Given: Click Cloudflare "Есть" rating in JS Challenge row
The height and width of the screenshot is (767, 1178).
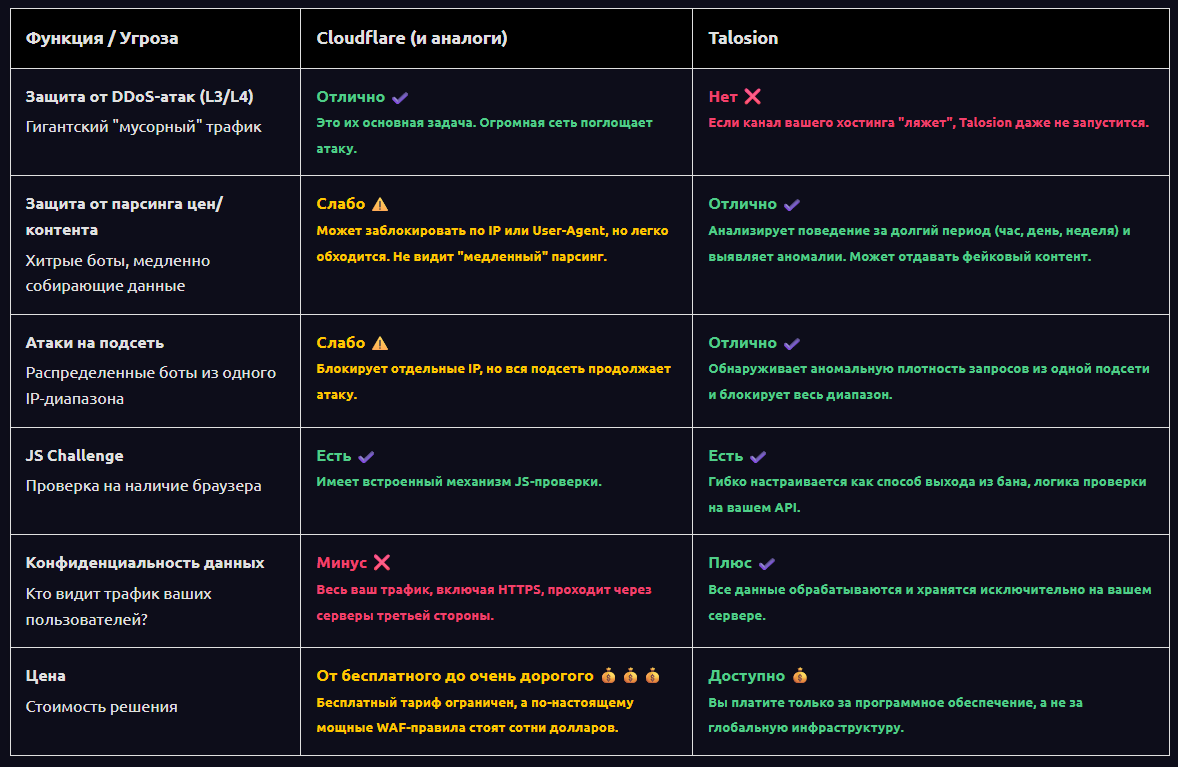Looking at the screenshot, I should pos(334,456).
